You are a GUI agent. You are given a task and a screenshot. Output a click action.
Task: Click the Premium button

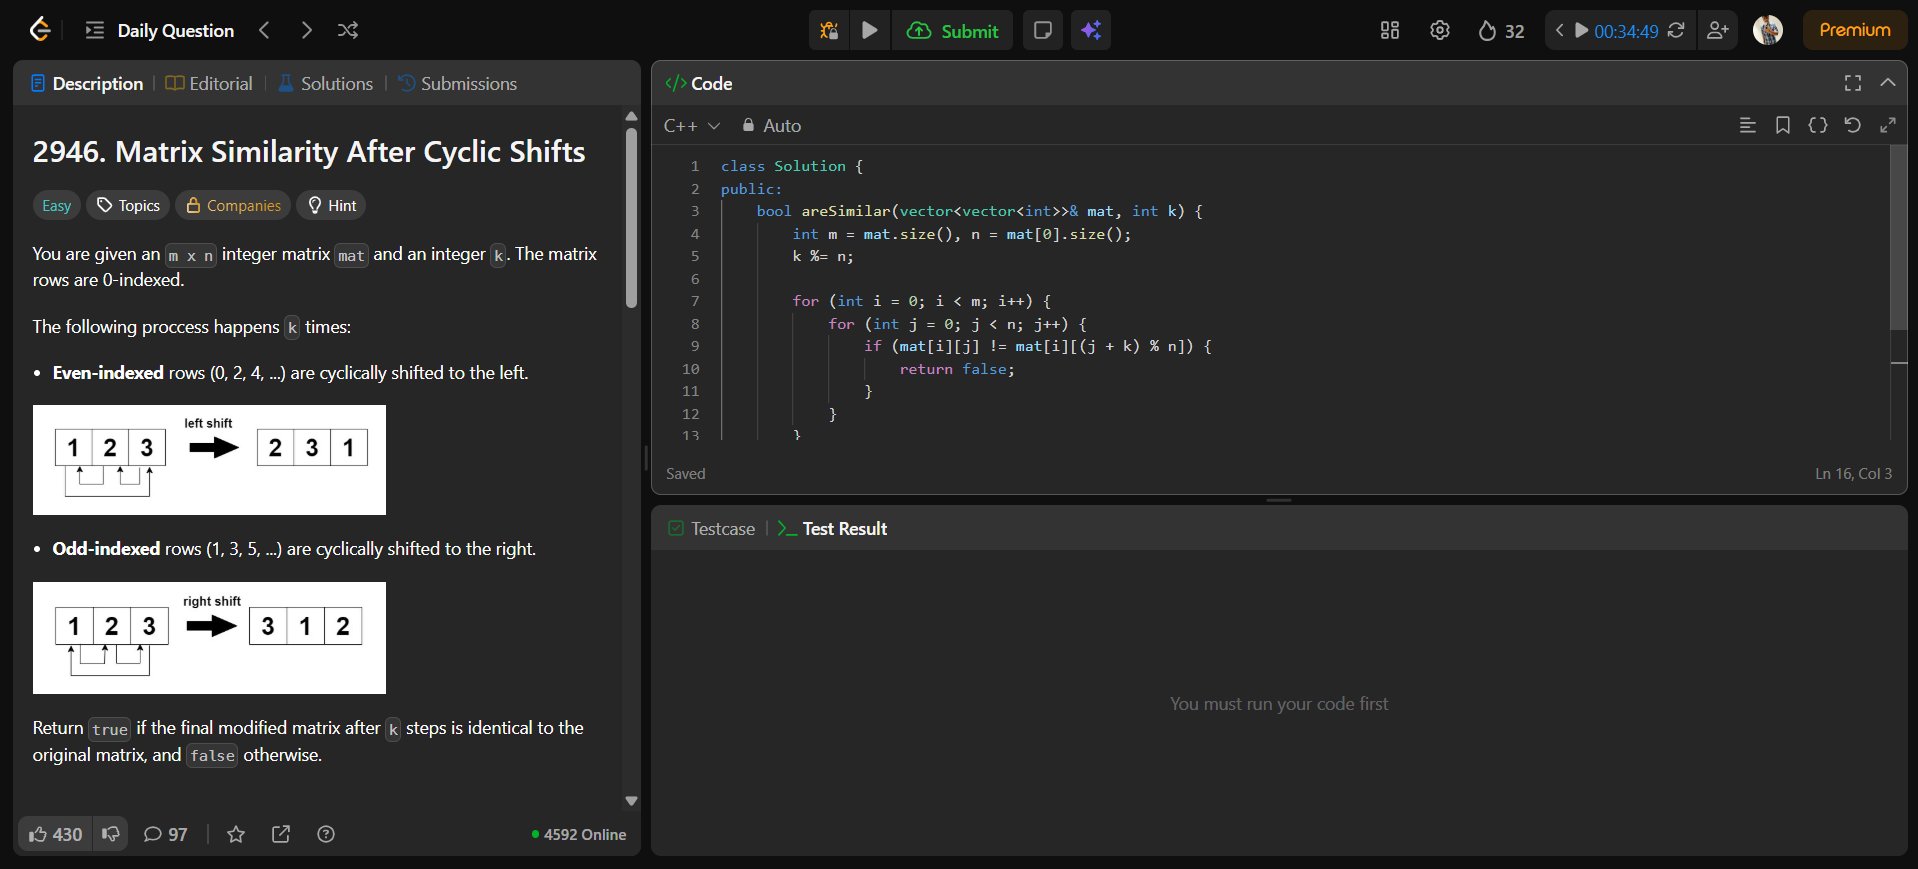click(1854, 30)
